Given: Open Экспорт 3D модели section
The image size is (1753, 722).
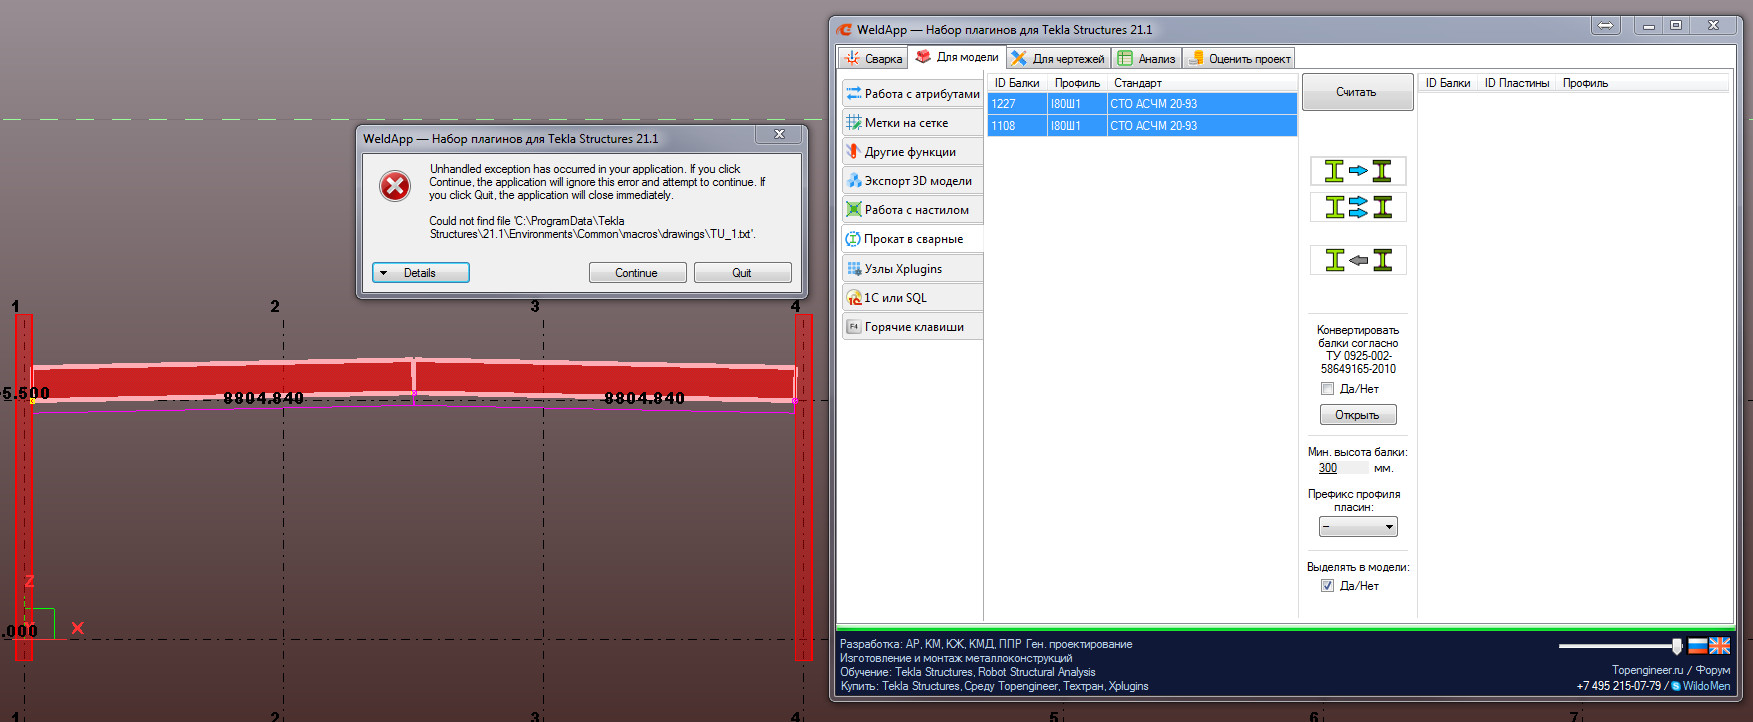Looking at the screenshot, I should [x=912, y=181].
